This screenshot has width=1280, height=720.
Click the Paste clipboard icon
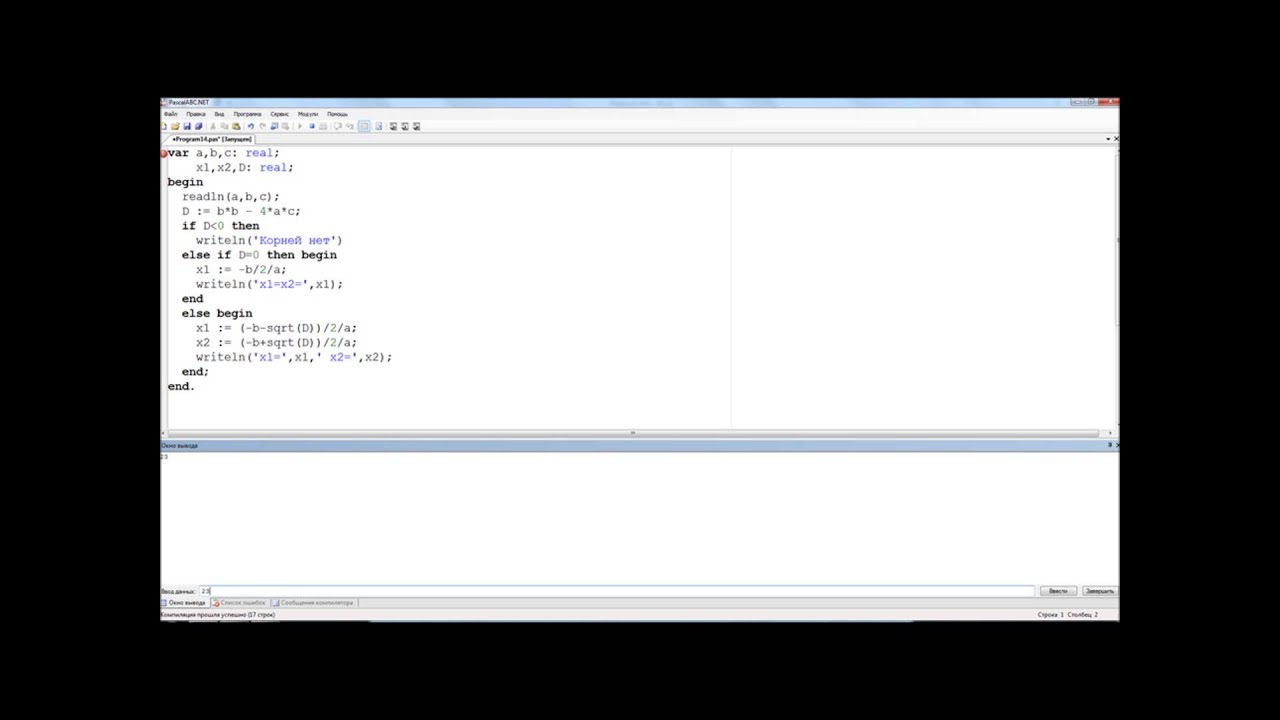236,126
